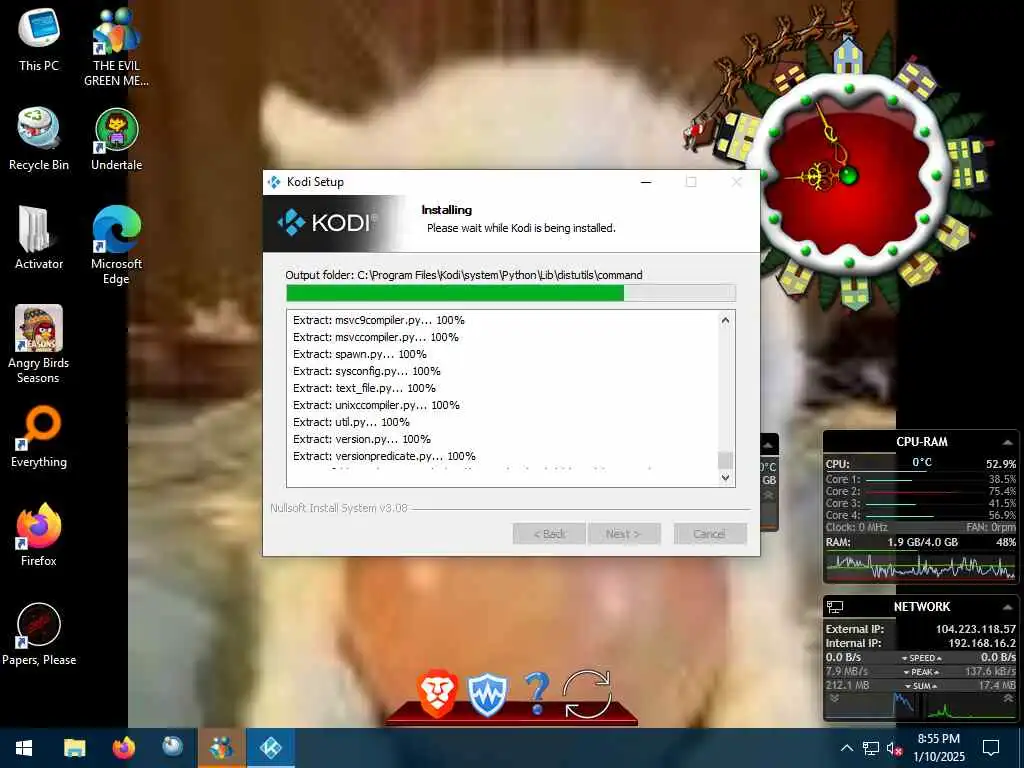
Task: Open the notification center icon
Action: (x=991, y=748)
